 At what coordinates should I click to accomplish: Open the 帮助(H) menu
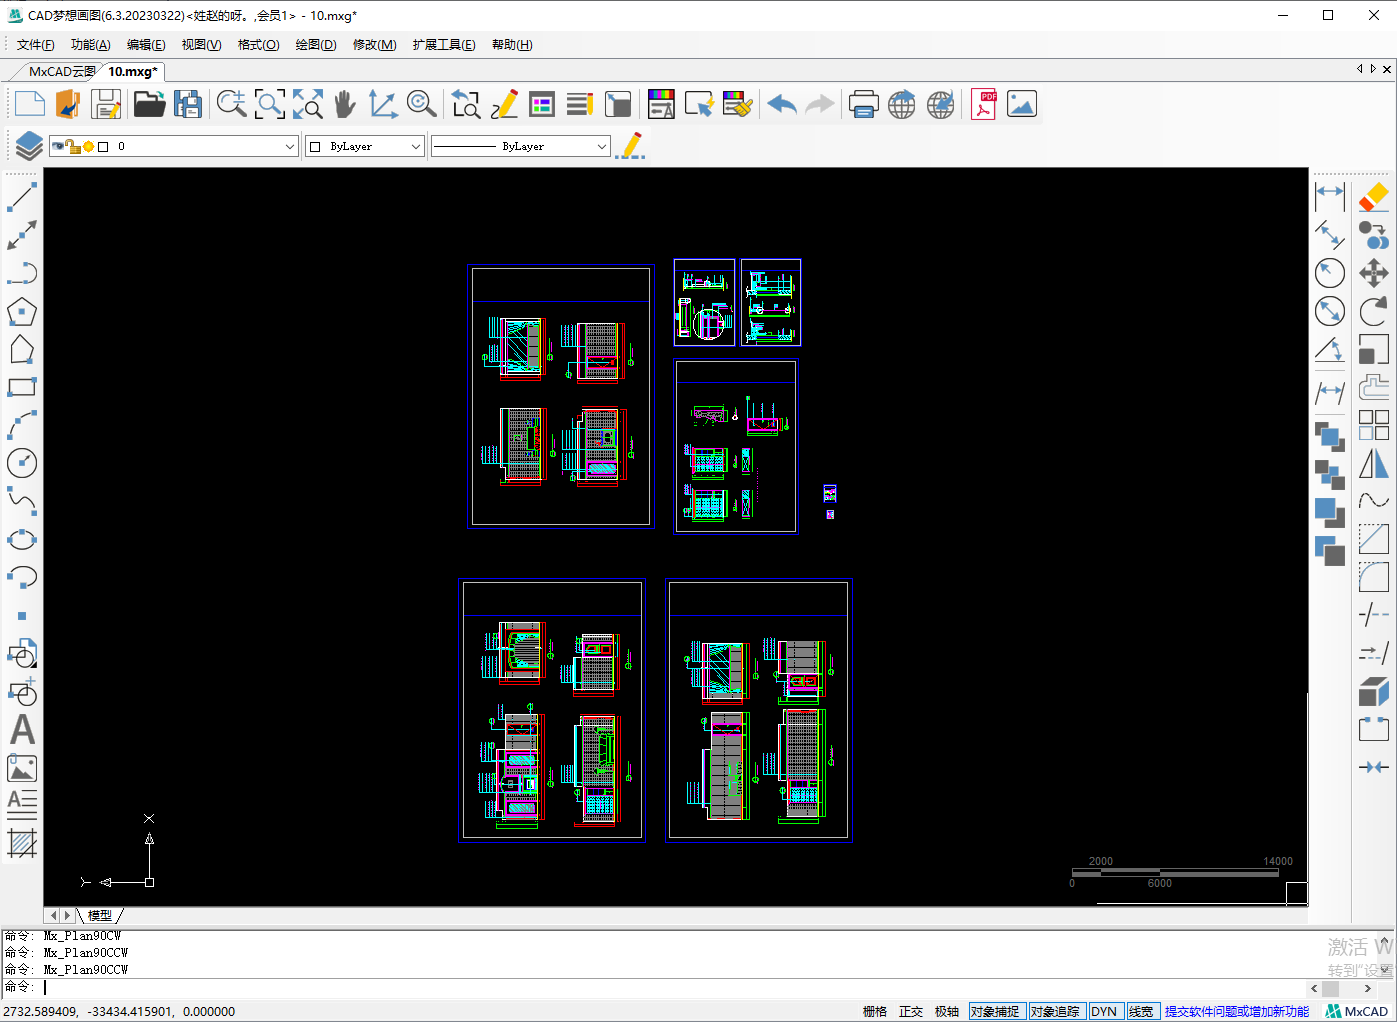tap(512, 44)
